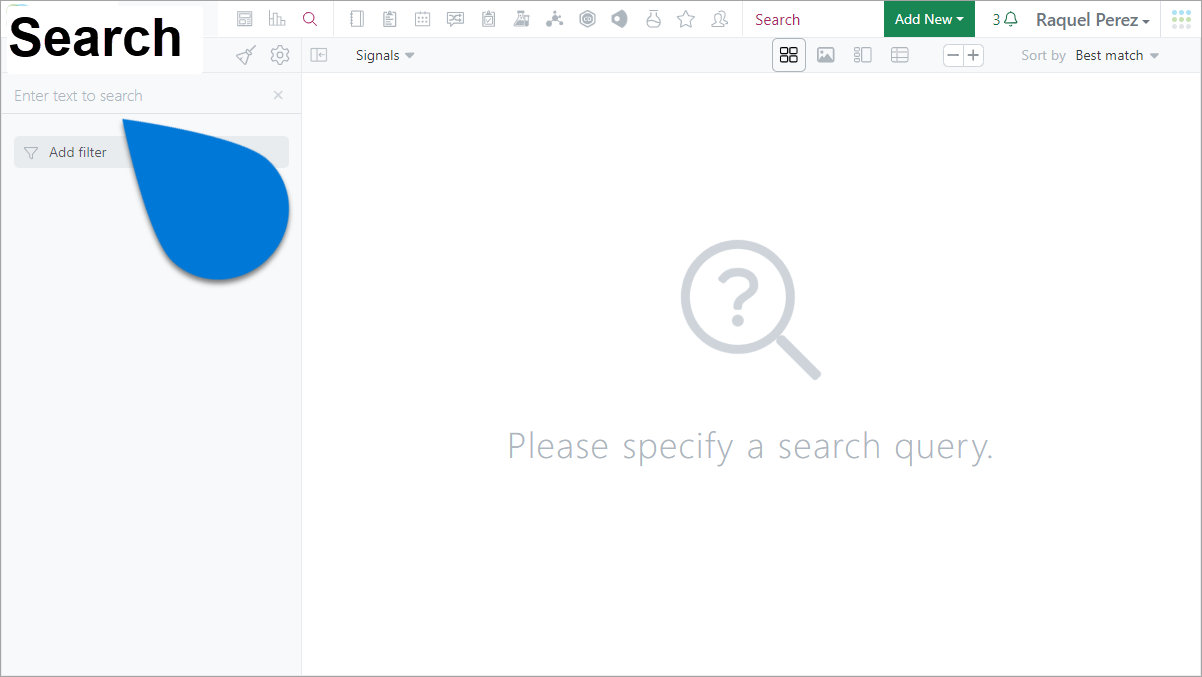Open the colored dots apps grid
Screen dimensions: 1202x677
1181,19
